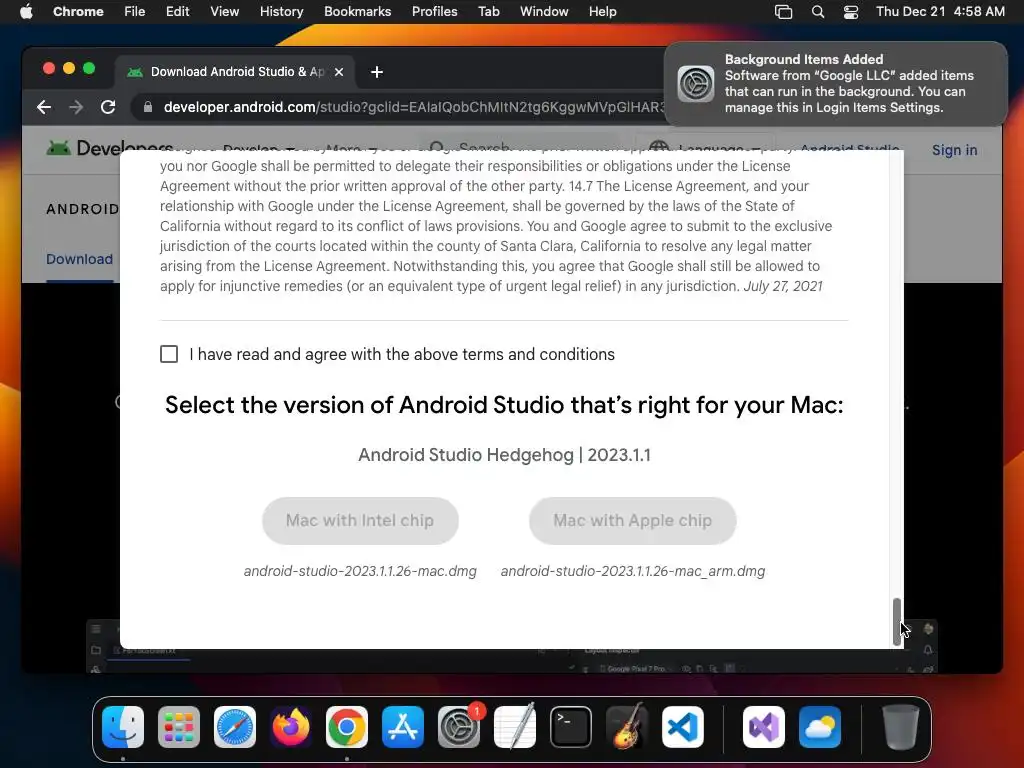This screenshot has width=1024, height=768.
Task: Open the Window menu
Action: (x=544, y=12)
